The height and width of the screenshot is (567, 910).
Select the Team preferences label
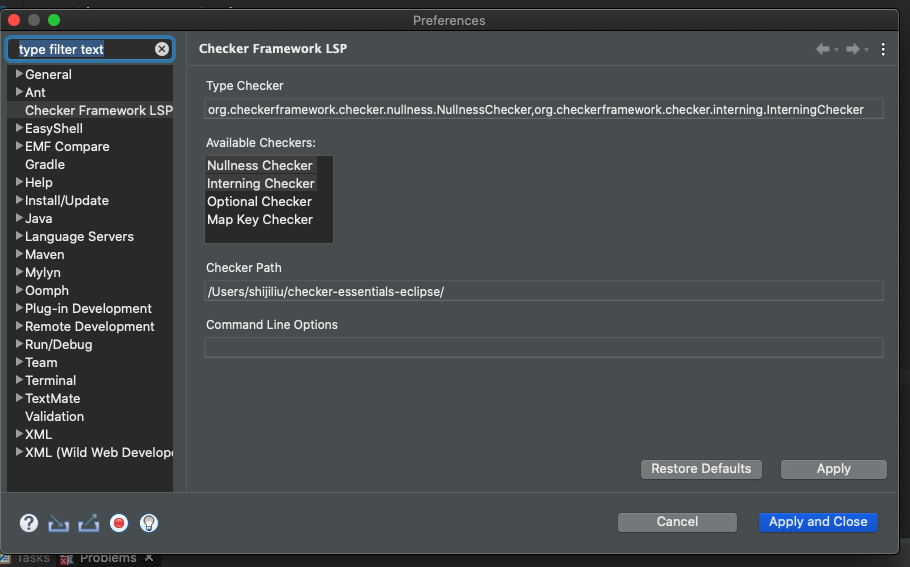[x=41, y=362]
